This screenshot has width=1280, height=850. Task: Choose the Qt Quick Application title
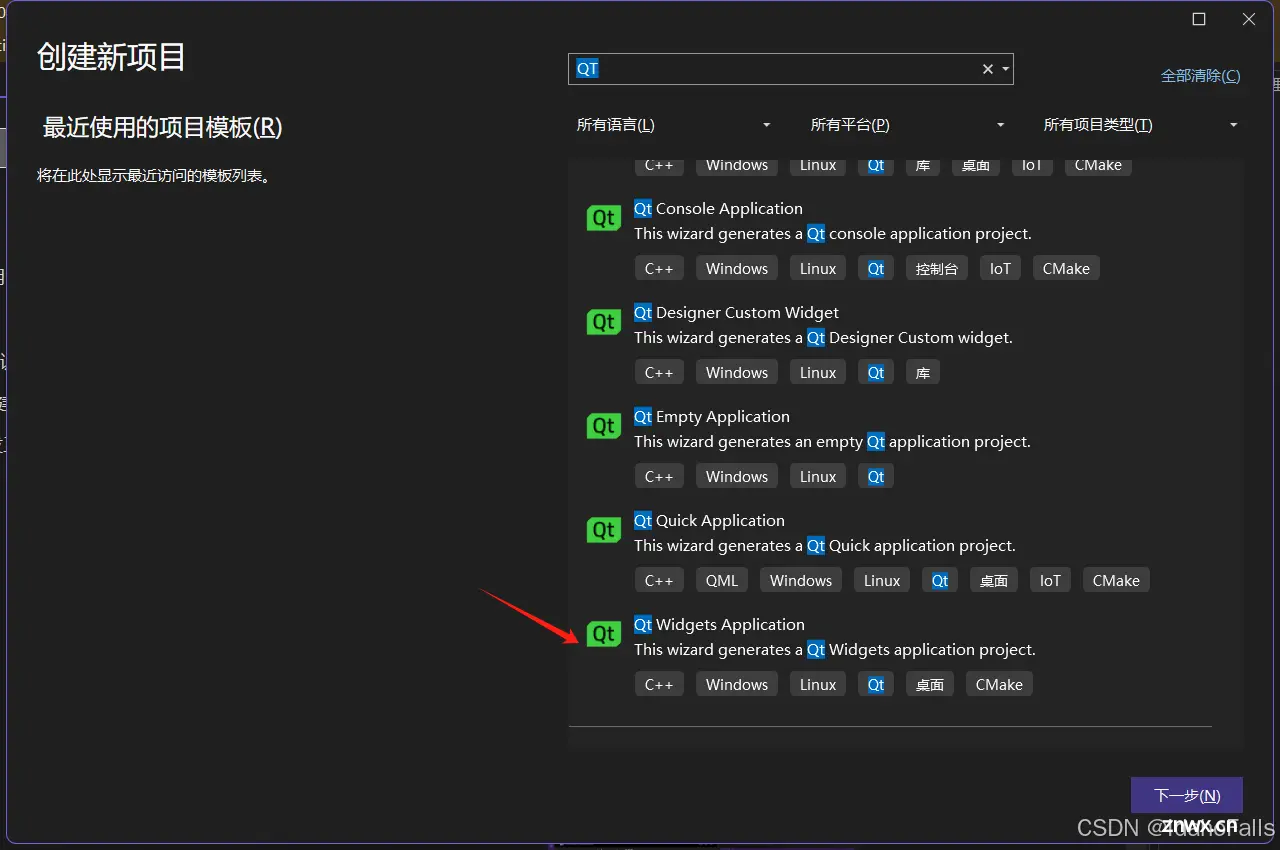(x=709, y=521)
